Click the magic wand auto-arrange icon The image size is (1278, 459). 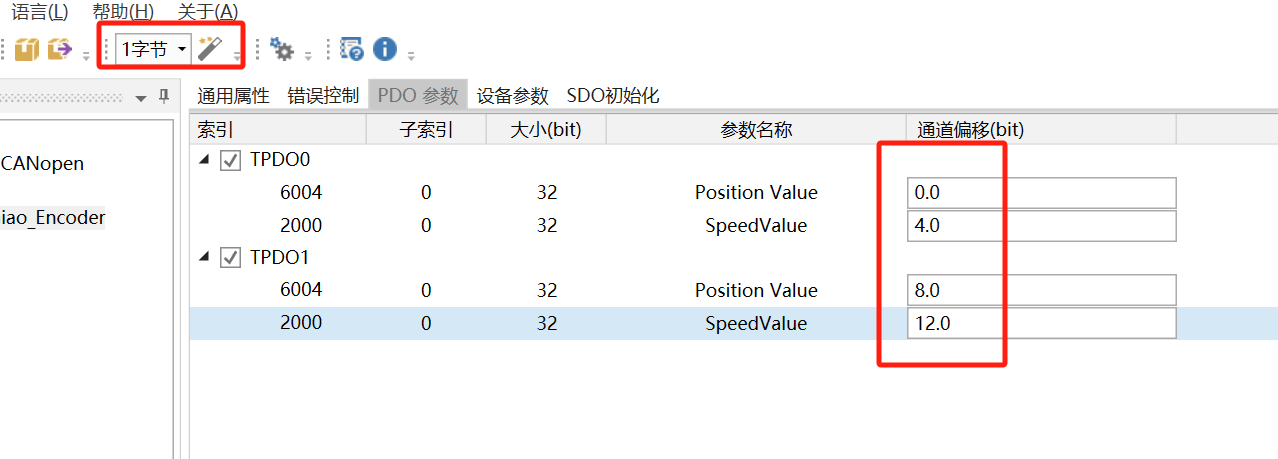(x=209, y=48)
